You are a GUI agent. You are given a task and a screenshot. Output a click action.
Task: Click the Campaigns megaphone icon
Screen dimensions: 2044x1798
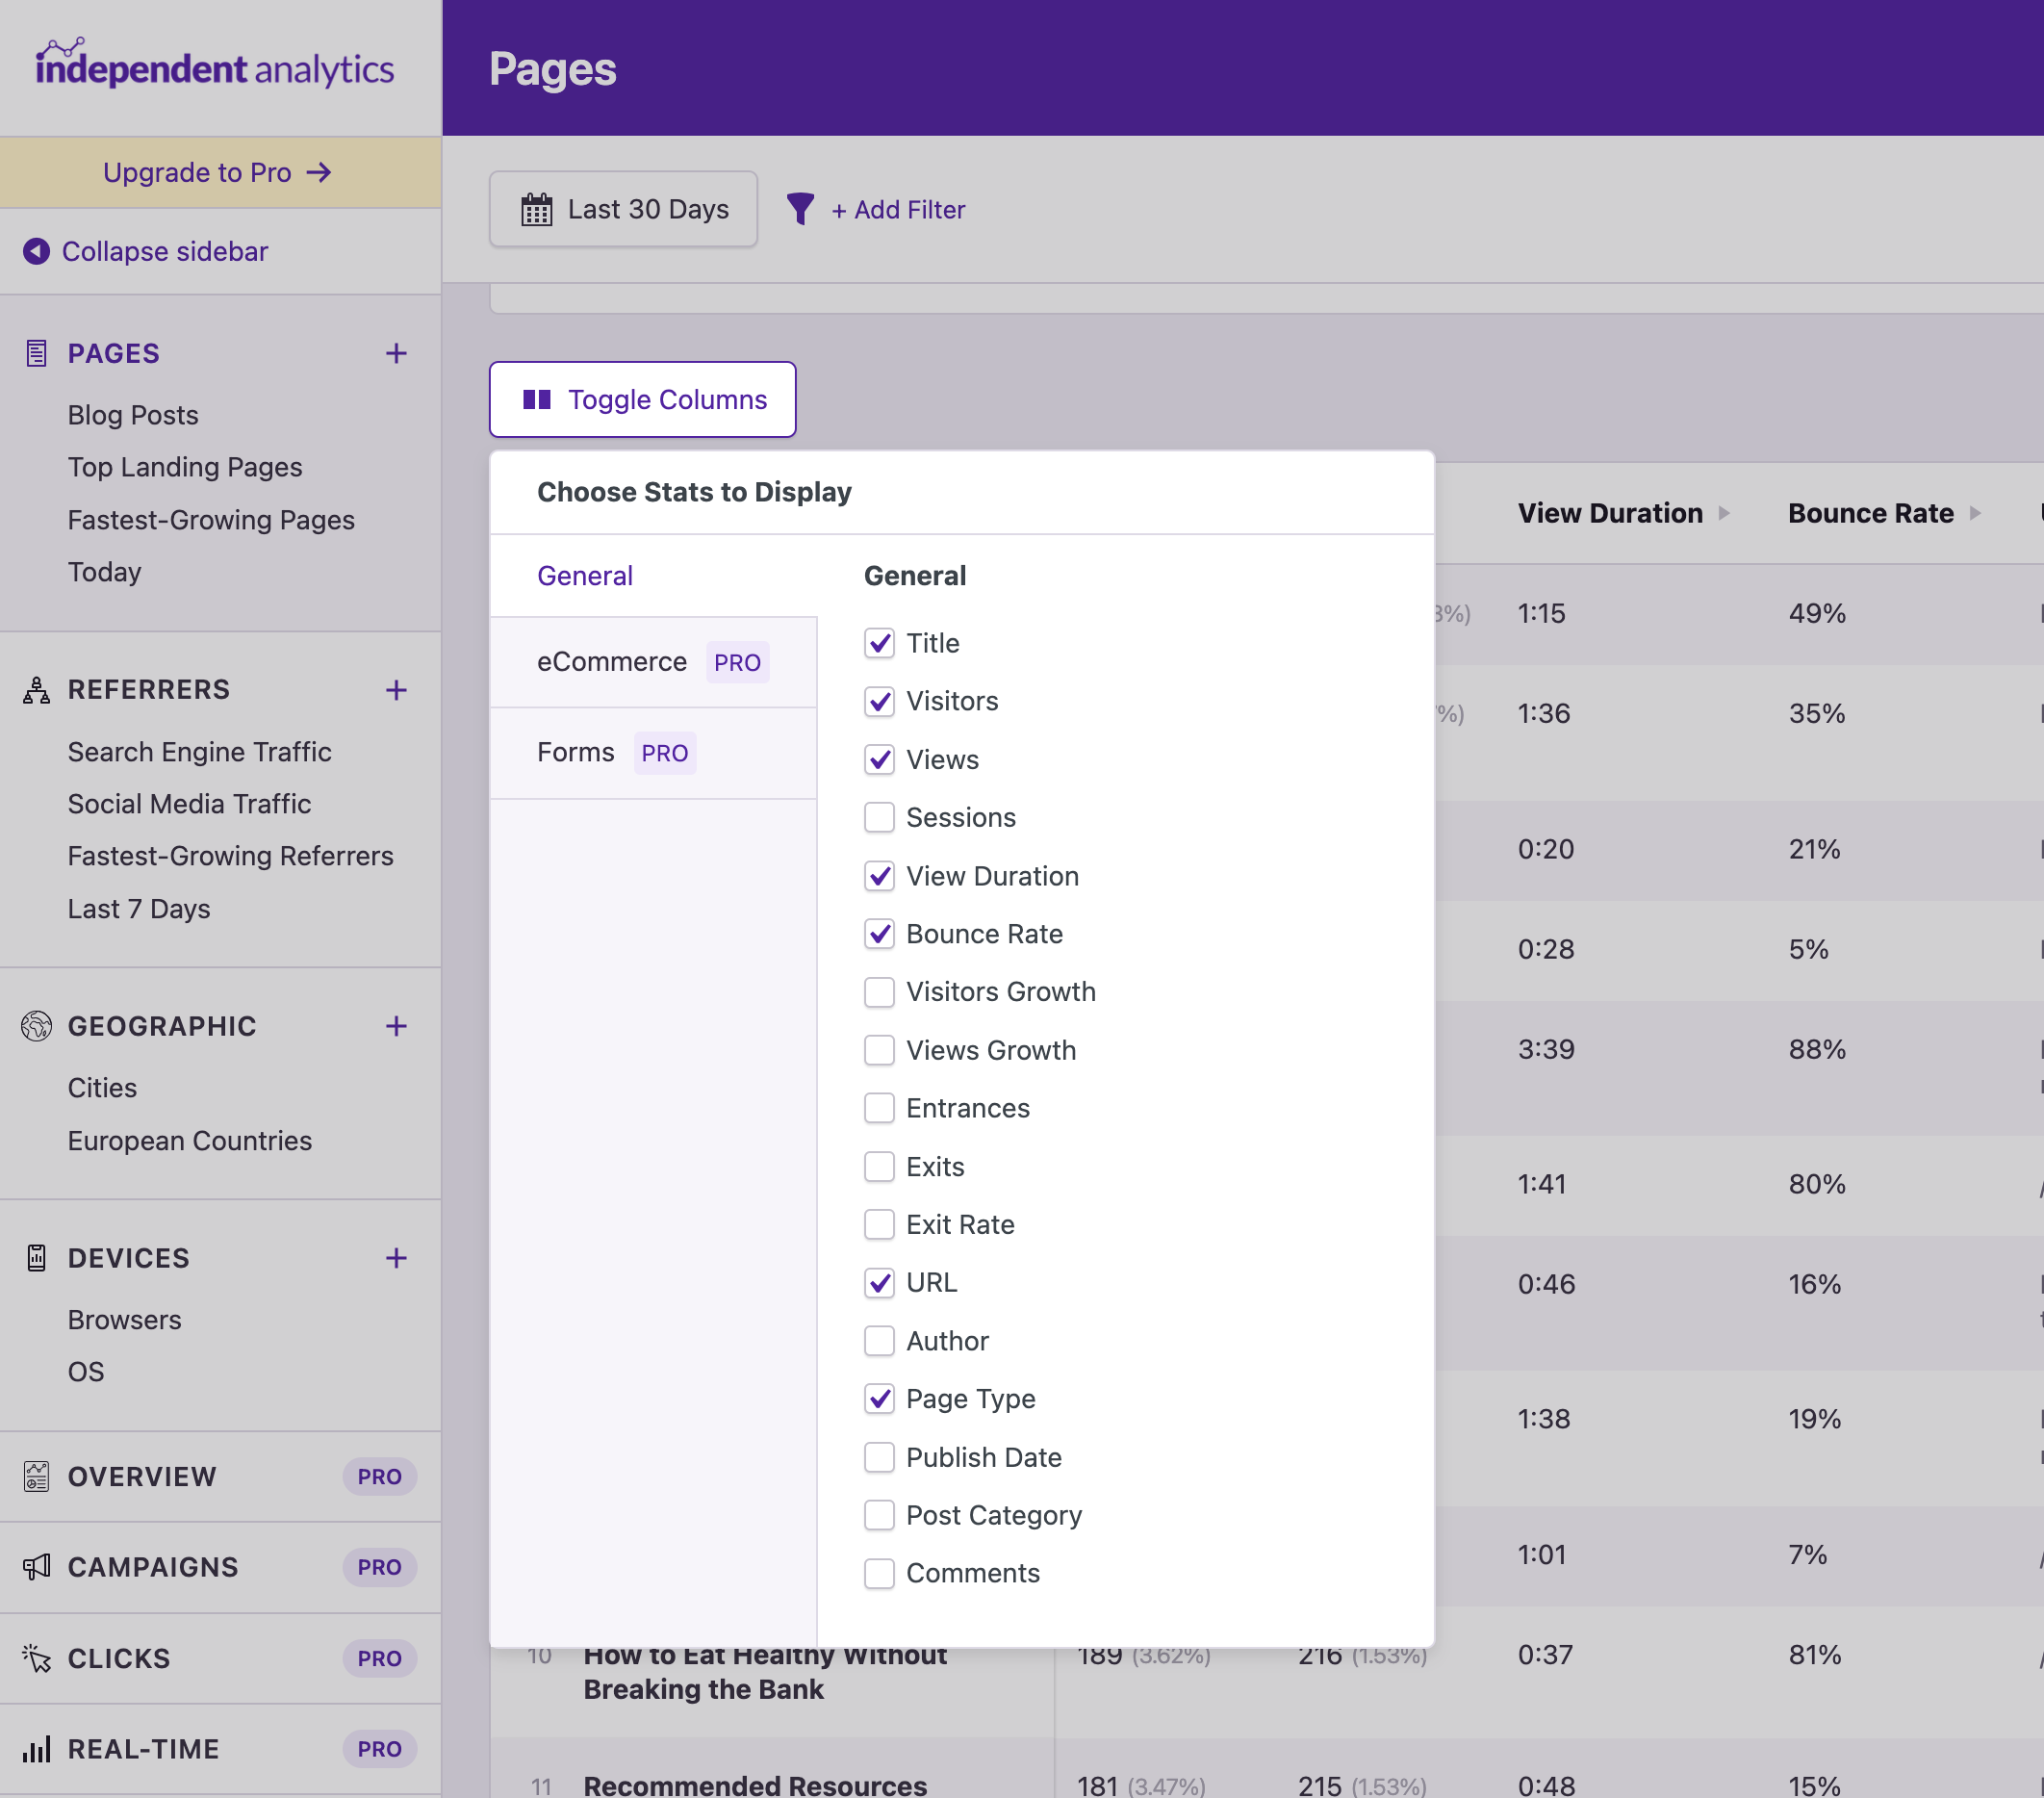[x=36, y=1567]
